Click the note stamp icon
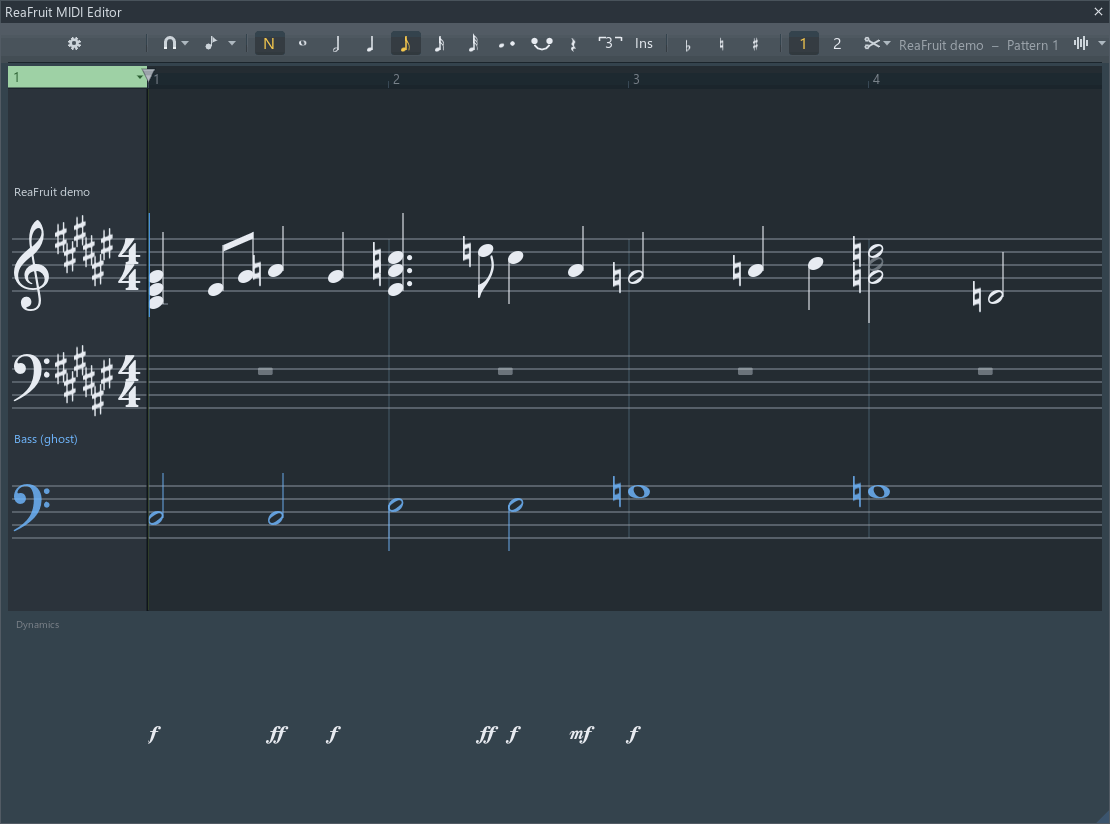 click(x=211, y=44)
